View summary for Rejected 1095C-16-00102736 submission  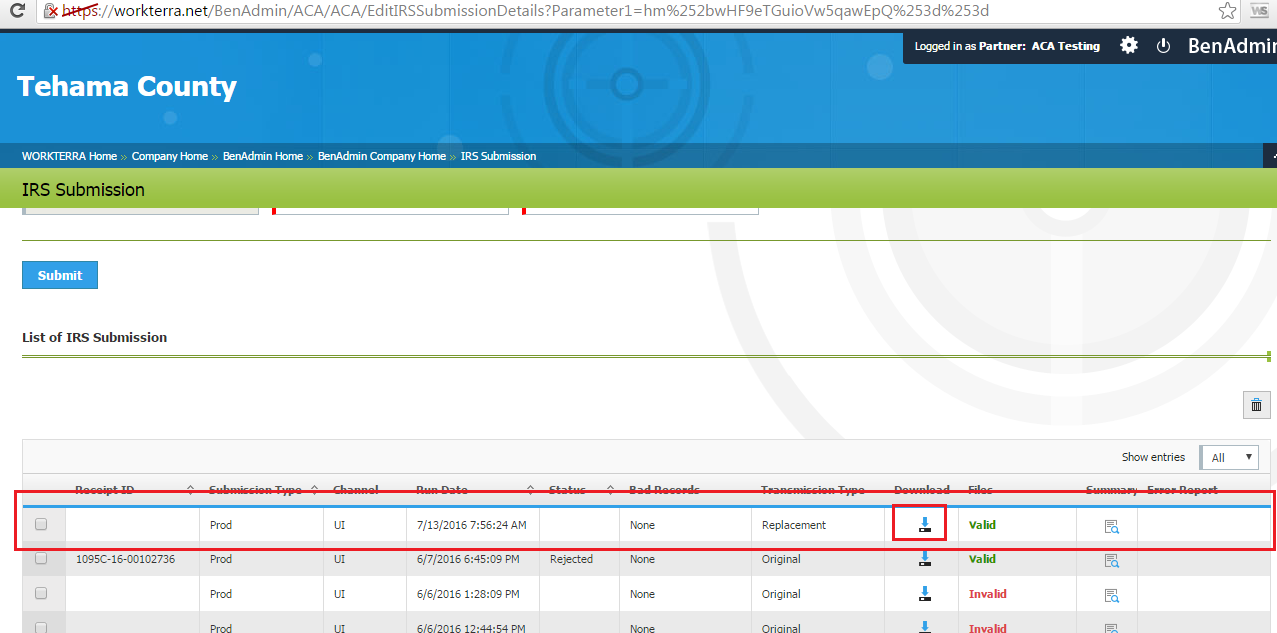pyautogui.click(x=1111, y=560)
